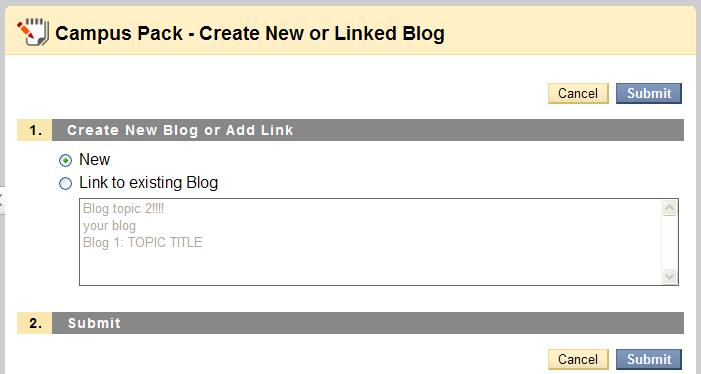The width and height of the screenshot is (701, 374).
Task: Click the blog list scrollbar track
Action: 669,242
